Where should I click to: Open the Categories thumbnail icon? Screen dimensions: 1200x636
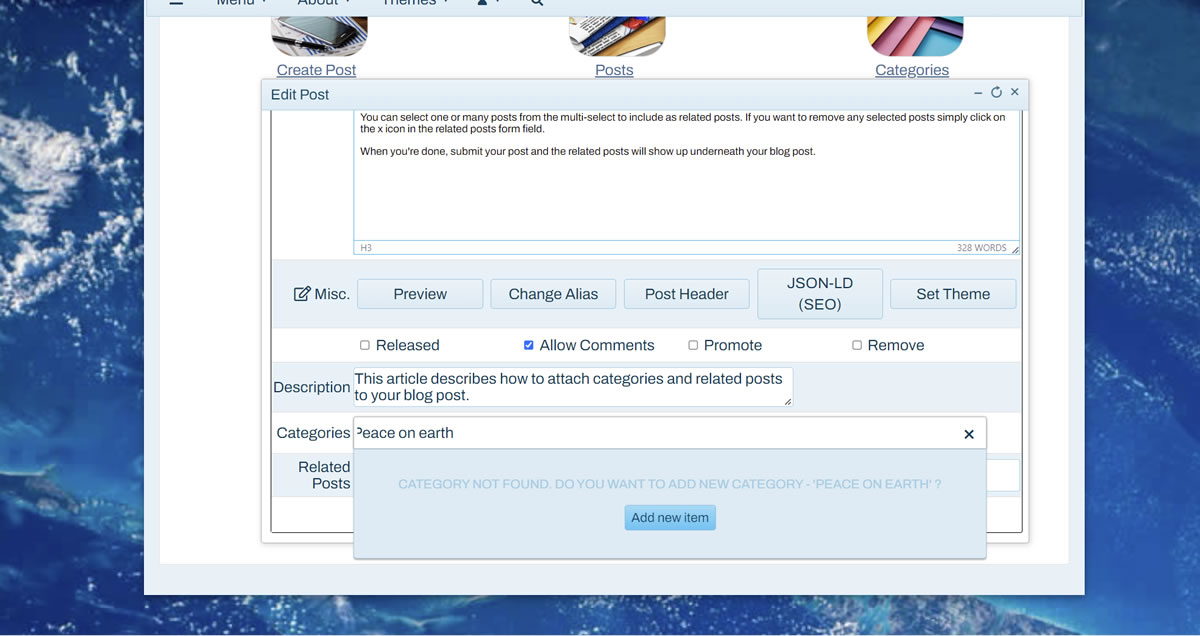(x=915, y=36)
